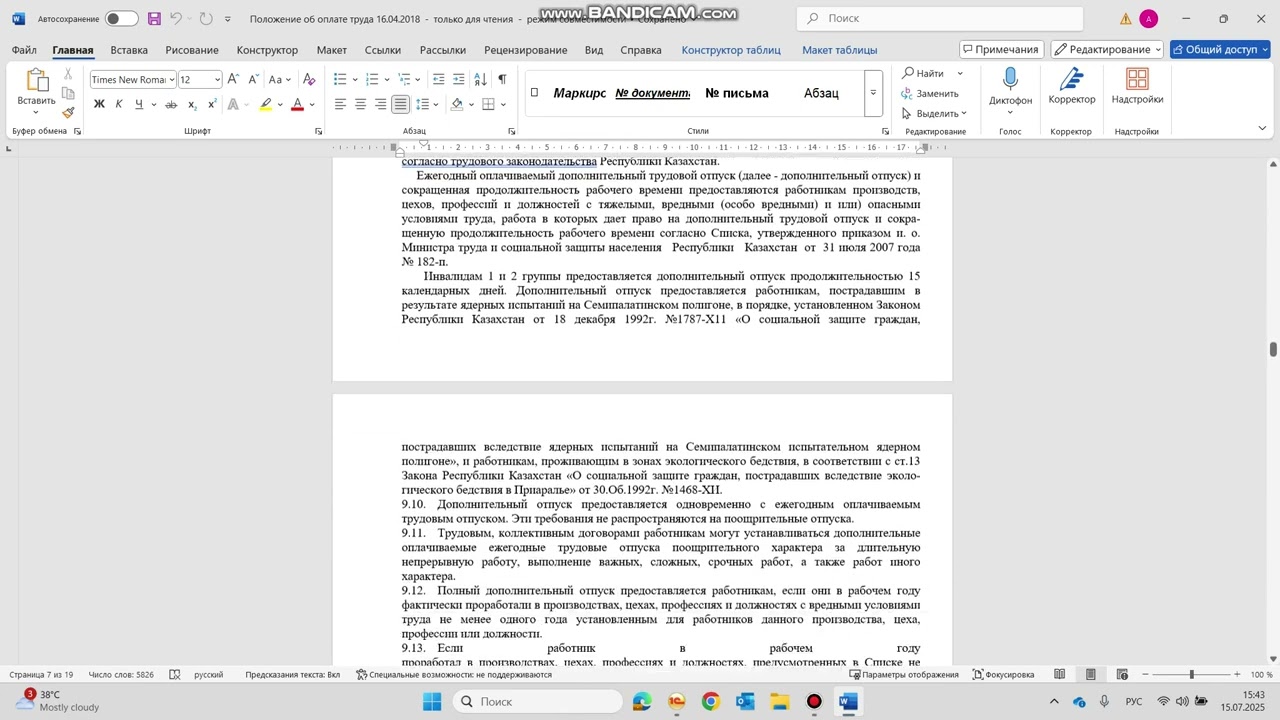Toggle Subscript formatting

(x=192, y=104)
